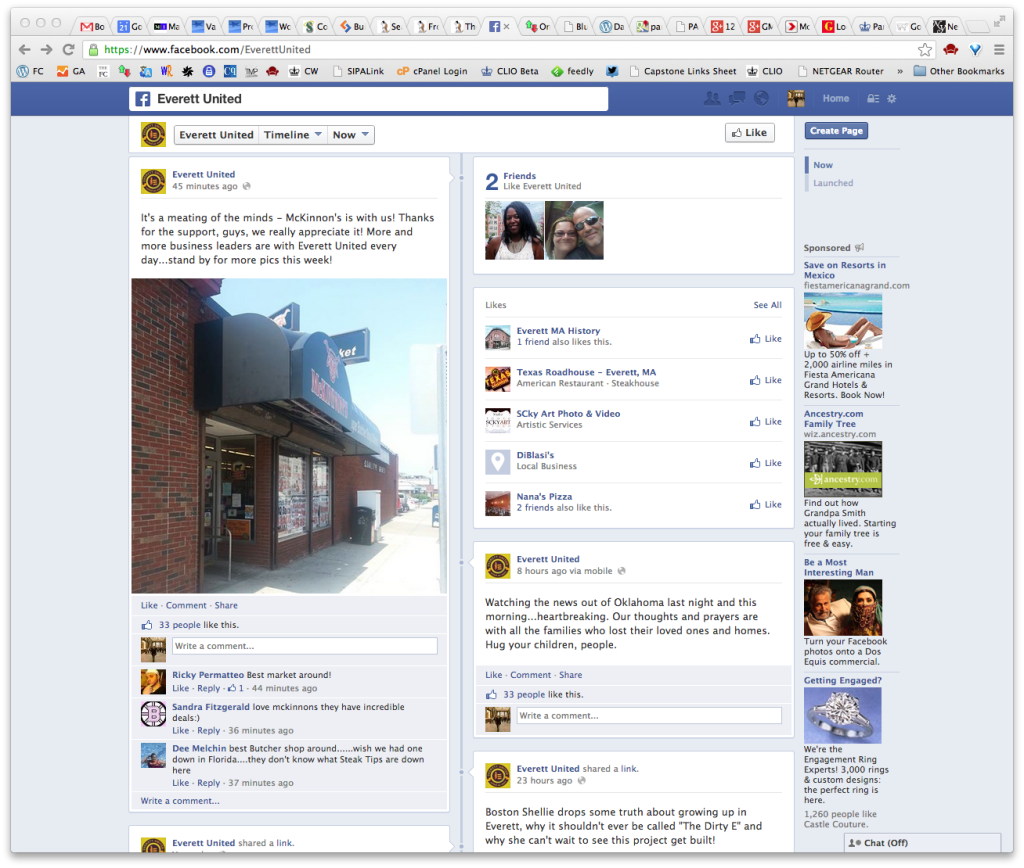Image resolution: width=1024 pixels, height=868 pixels.
Task: Reload the Facebook page
Action: (69, 50)
